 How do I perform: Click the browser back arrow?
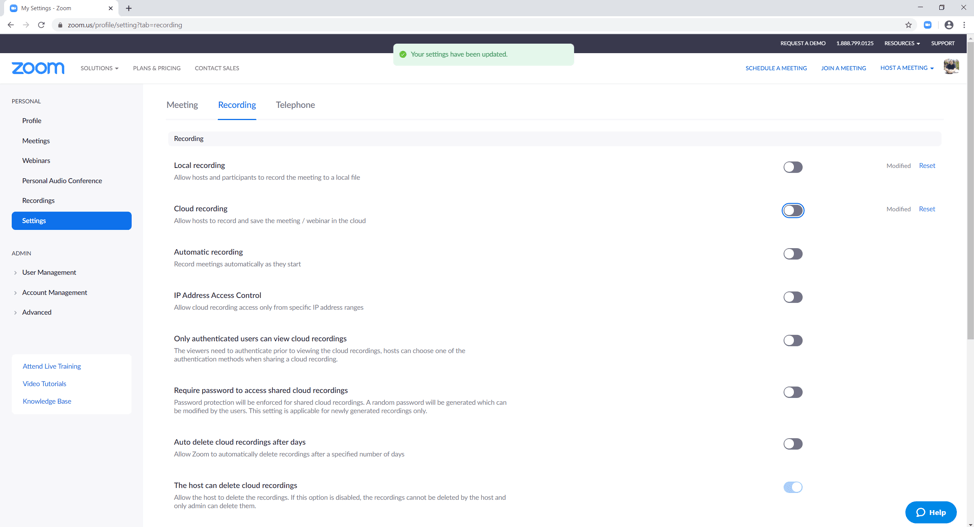pyautogui.click(x=11, y=25)
